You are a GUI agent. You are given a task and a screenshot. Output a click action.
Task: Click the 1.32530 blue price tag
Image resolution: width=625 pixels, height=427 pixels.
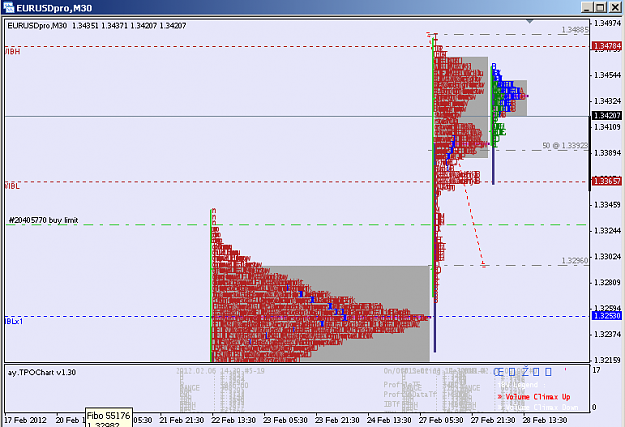607,316
